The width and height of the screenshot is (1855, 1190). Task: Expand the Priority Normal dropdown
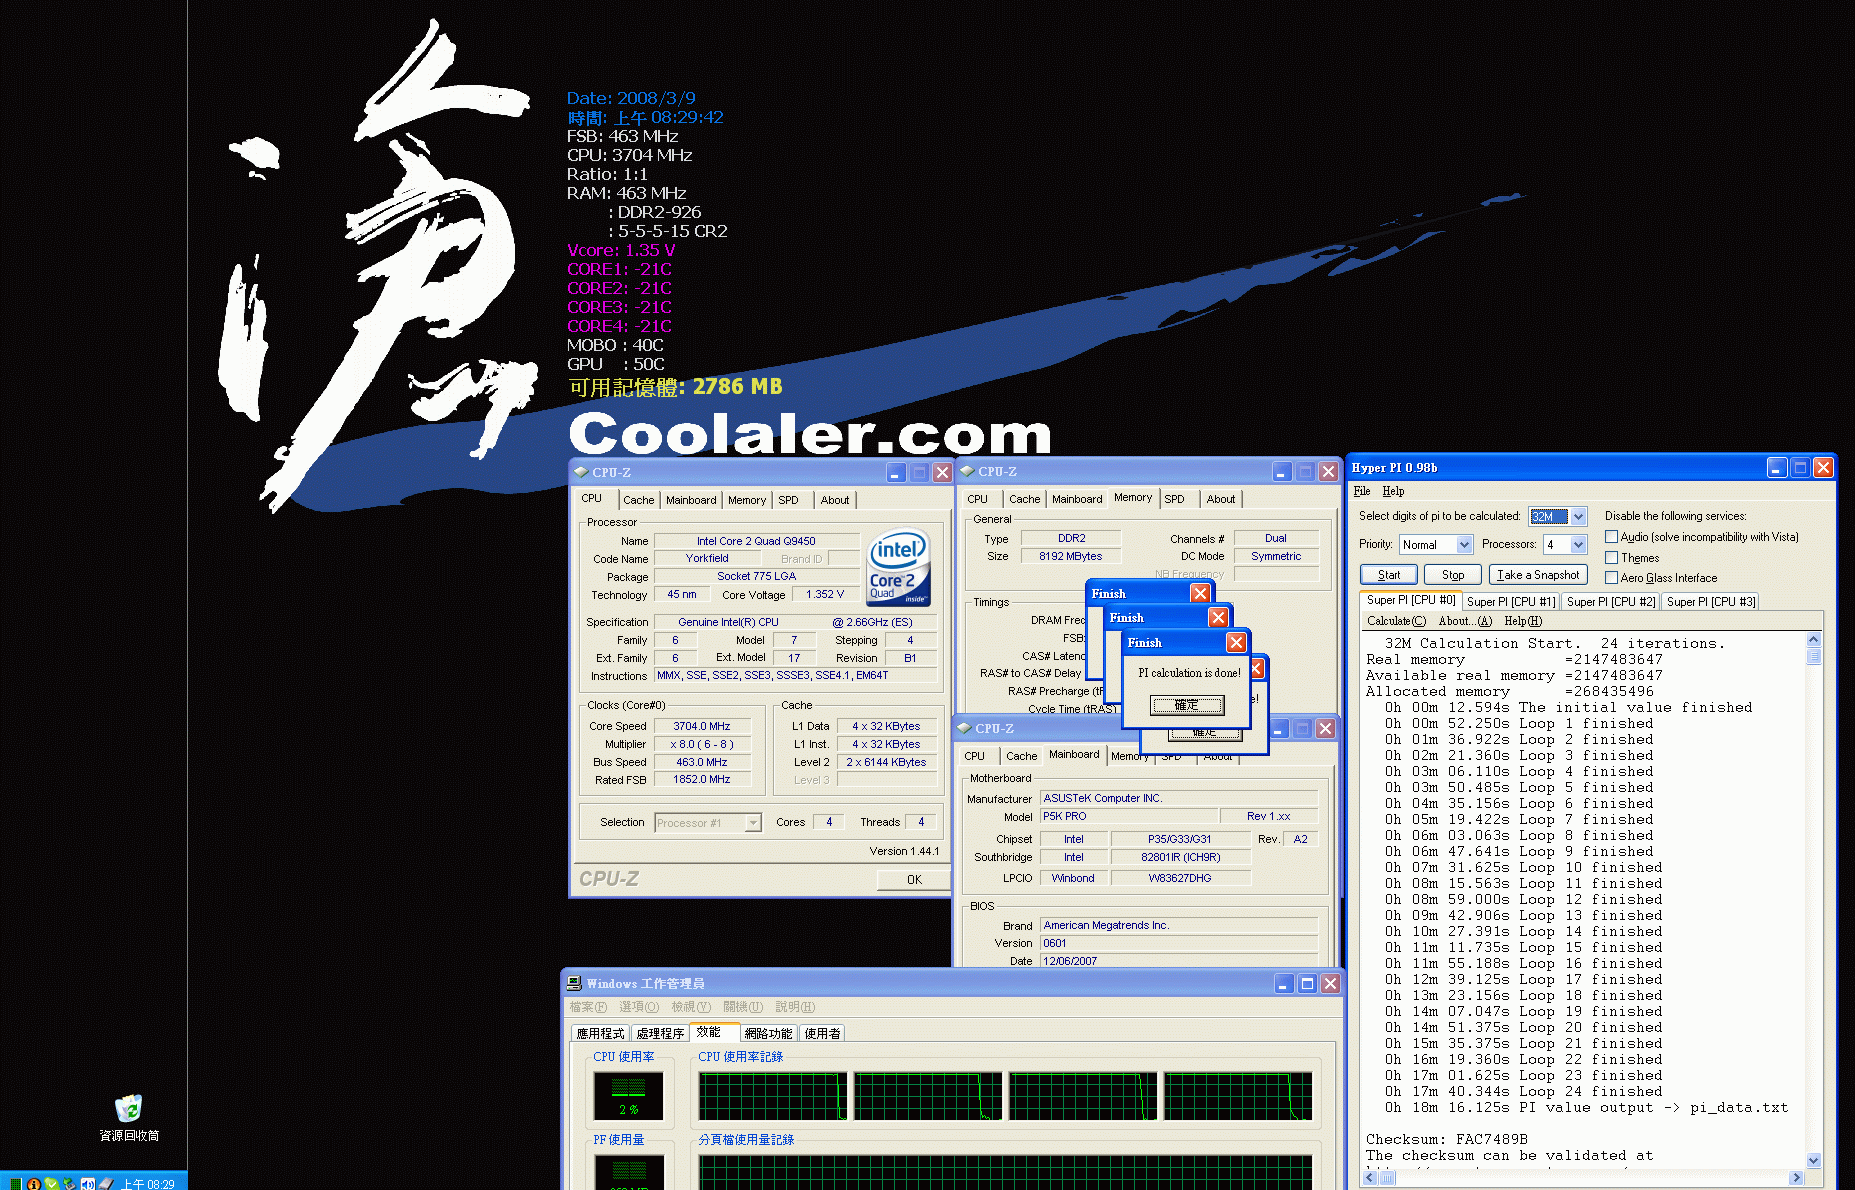tap(1464, 545)
